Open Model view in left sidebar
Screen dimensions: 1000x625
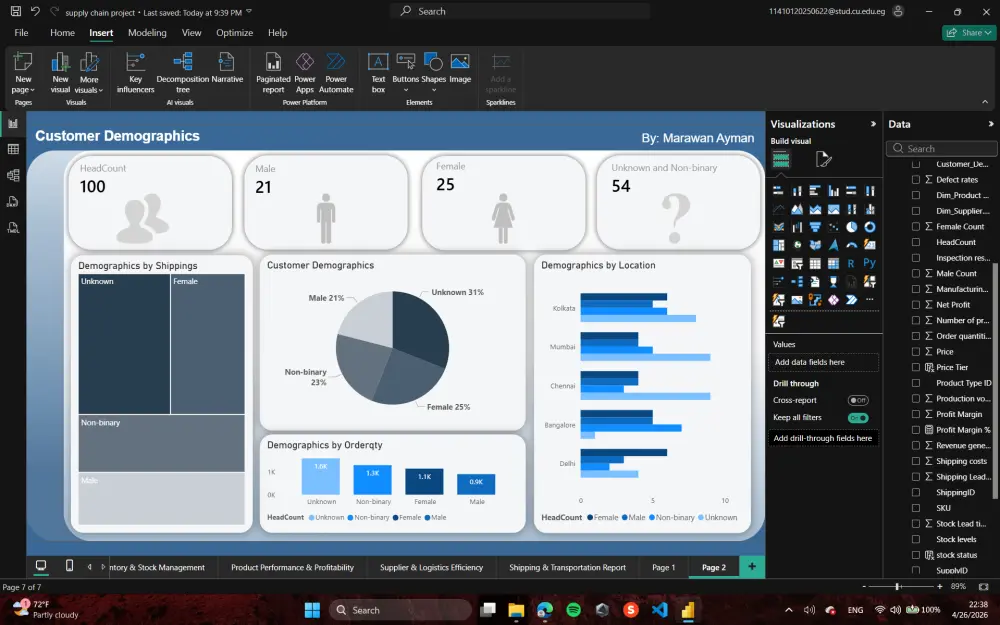pos(13,175)
